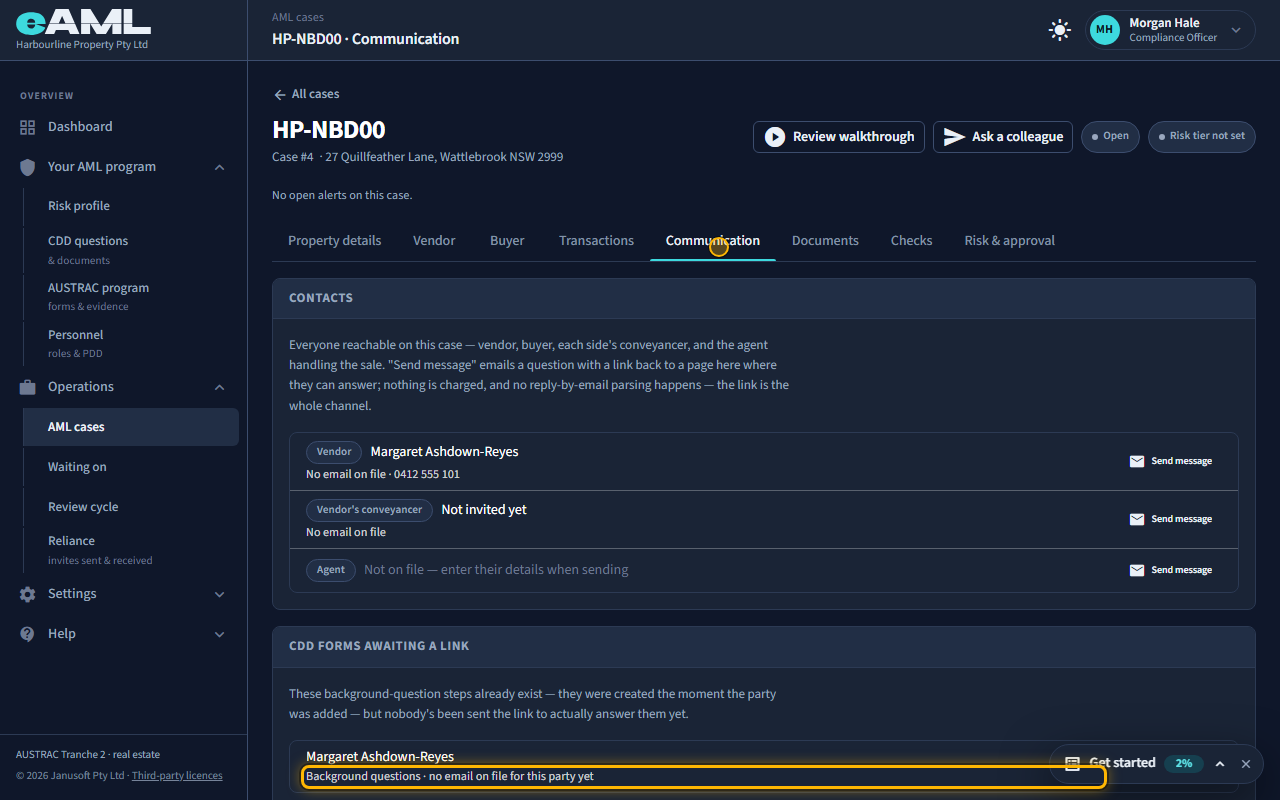Select Waiting on in the sidebar
The height and width of the screenshot is (800, 1280).
[x=131, y=467]
